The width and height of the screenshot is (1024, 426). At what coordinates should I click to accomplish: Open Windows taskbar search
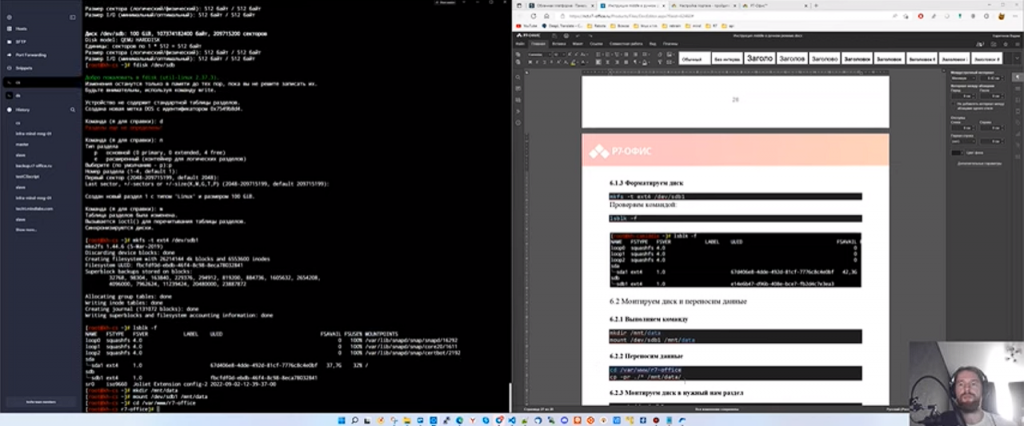355,420
